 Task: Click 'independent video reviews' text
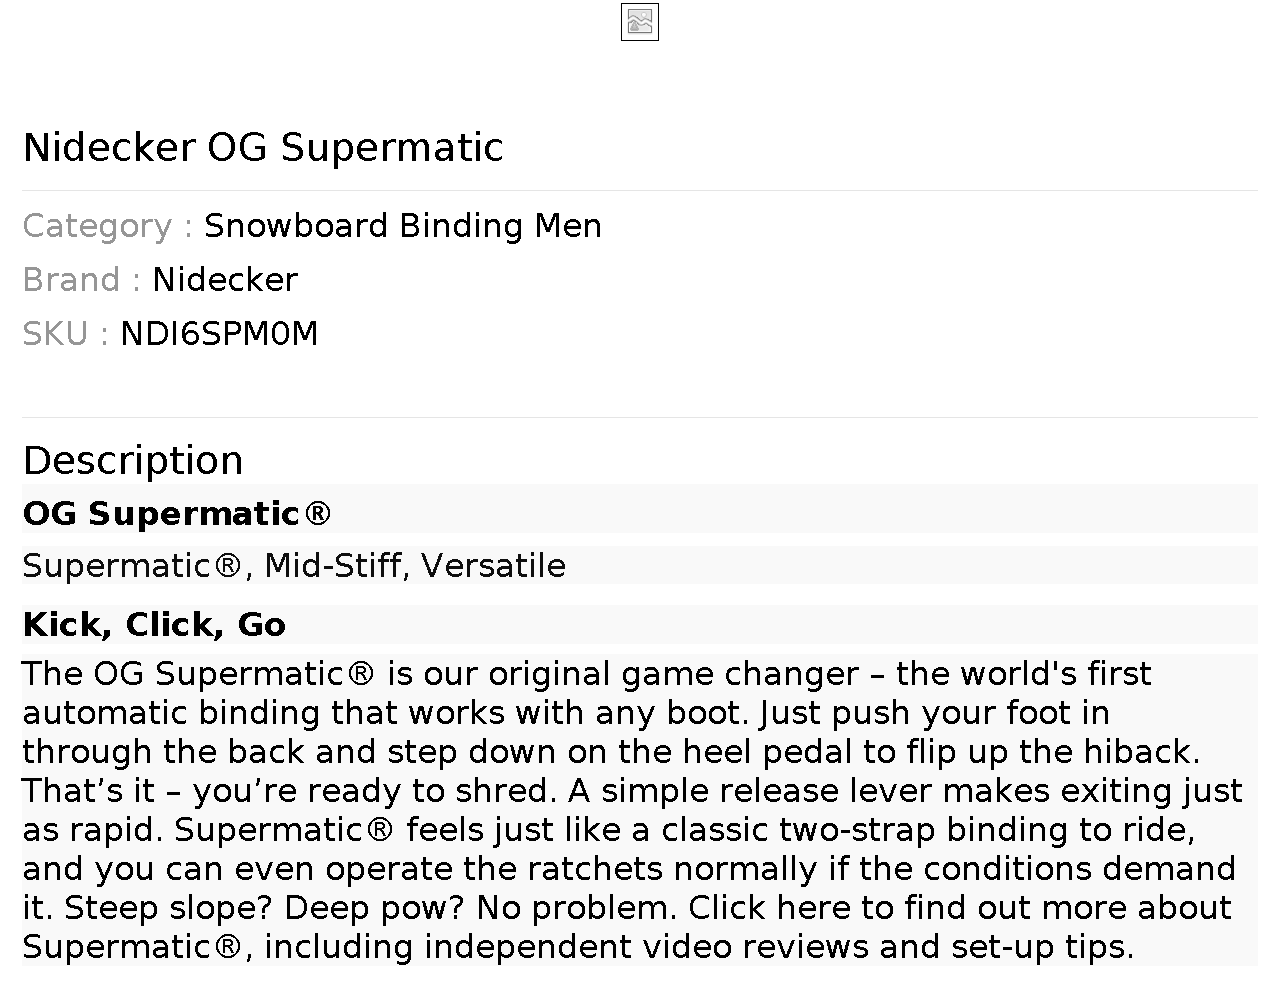[646, 947]
